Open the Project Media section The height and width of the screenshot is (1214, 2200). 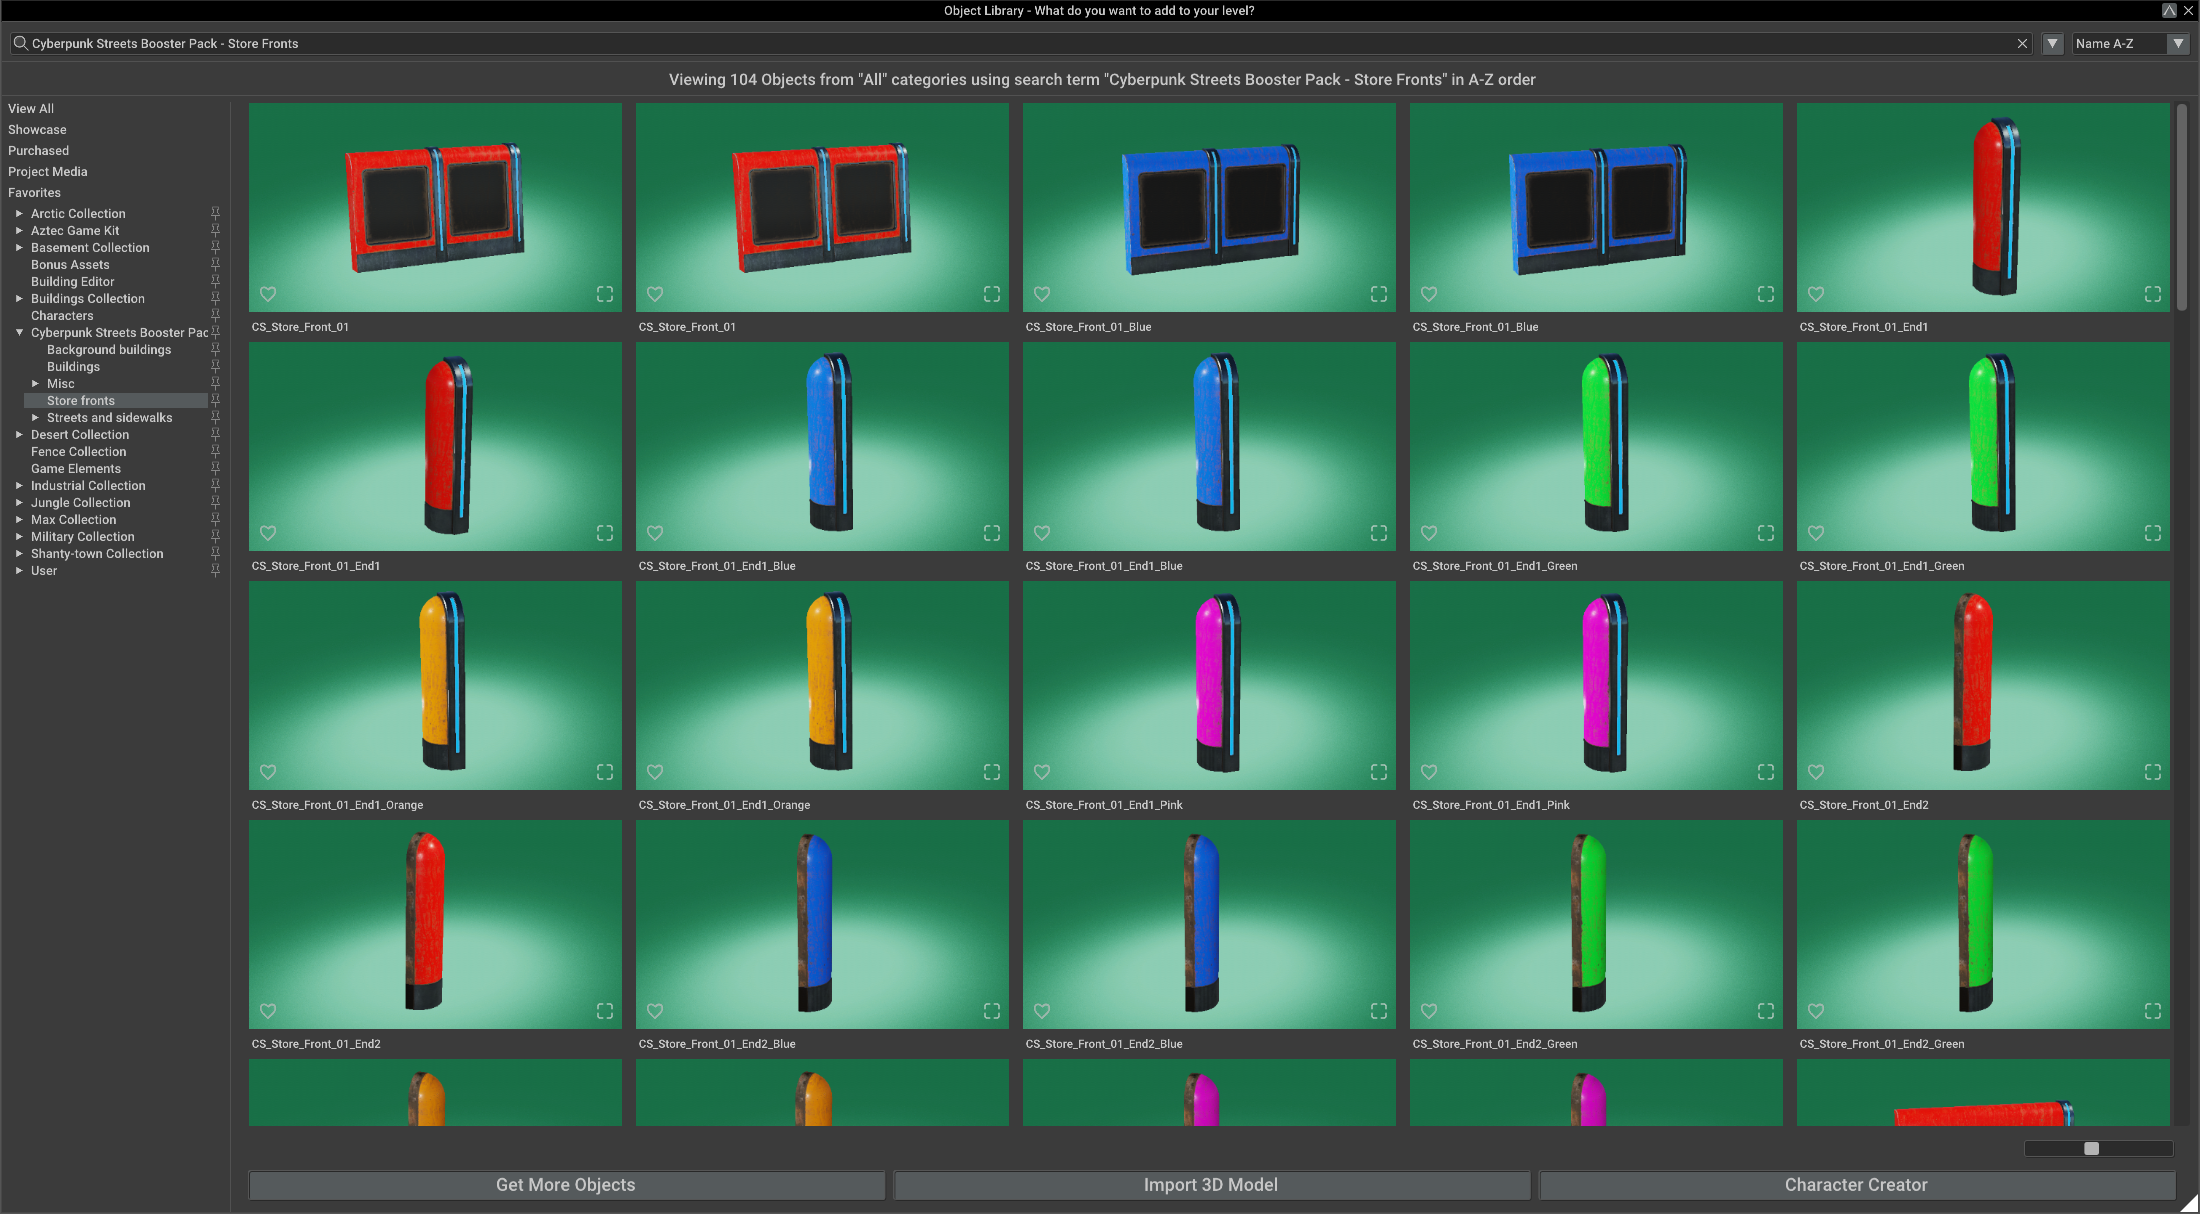[47, 171]
